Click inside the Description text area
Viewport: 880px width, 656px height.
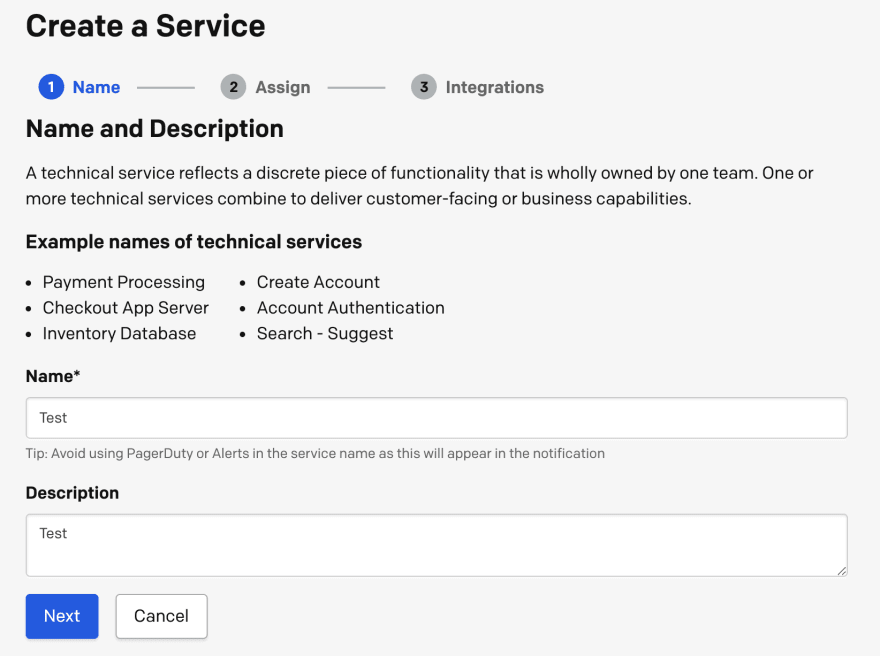click(x=436, y=544)
